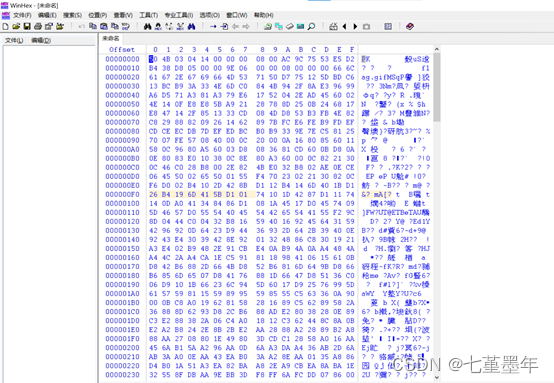
Task: Click the blue binoculars search icon
Action: point(191,26)
